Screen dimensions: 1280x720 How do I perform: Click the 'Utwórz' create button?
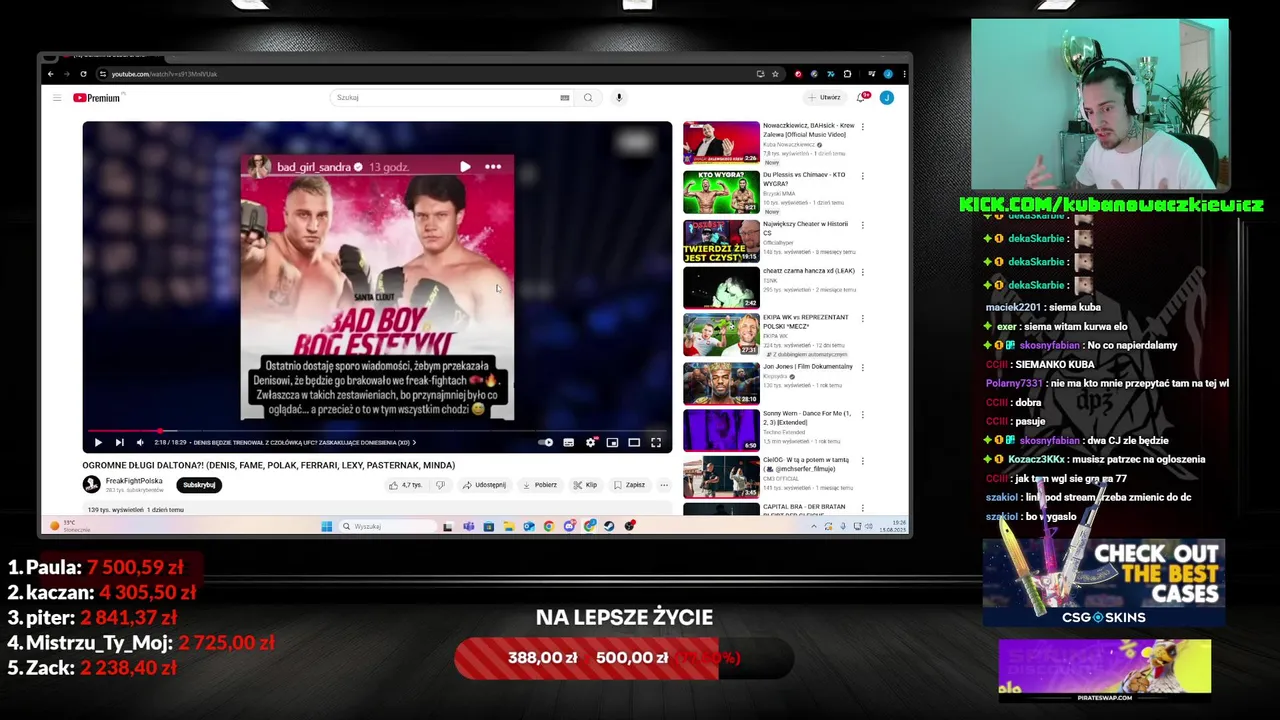(x=825, y=98)
